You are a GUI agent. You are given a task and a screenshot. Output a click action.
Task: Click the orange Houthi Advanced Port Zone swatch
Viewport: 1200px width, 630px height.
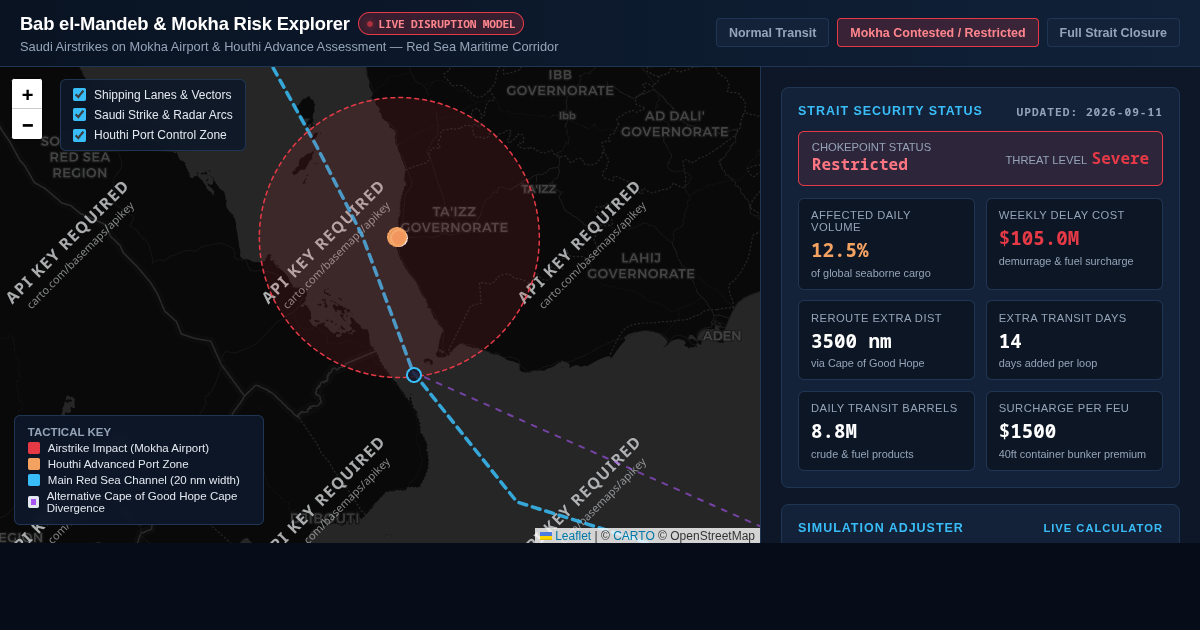(x=34, y=464)
